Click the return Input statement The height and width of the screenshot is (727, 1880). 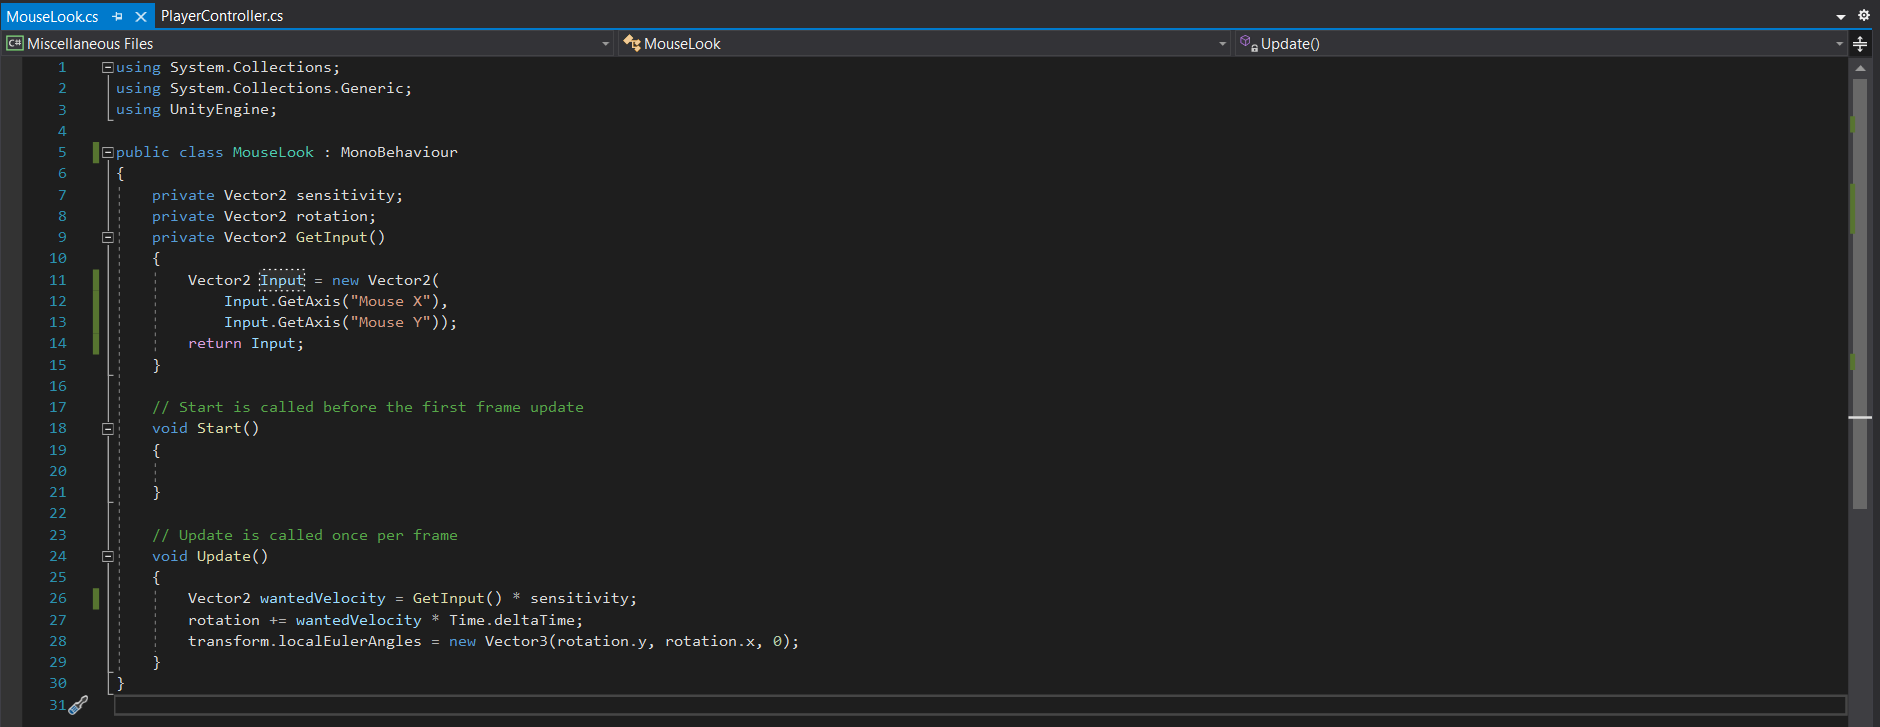click(x=246, y=343)
